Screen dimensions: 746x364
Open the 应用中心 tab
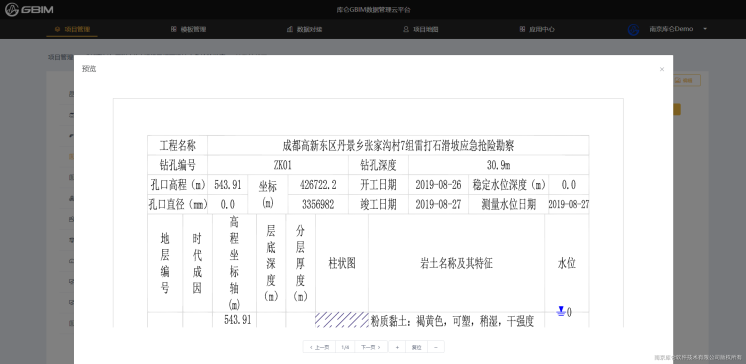[x=537, y=29]
